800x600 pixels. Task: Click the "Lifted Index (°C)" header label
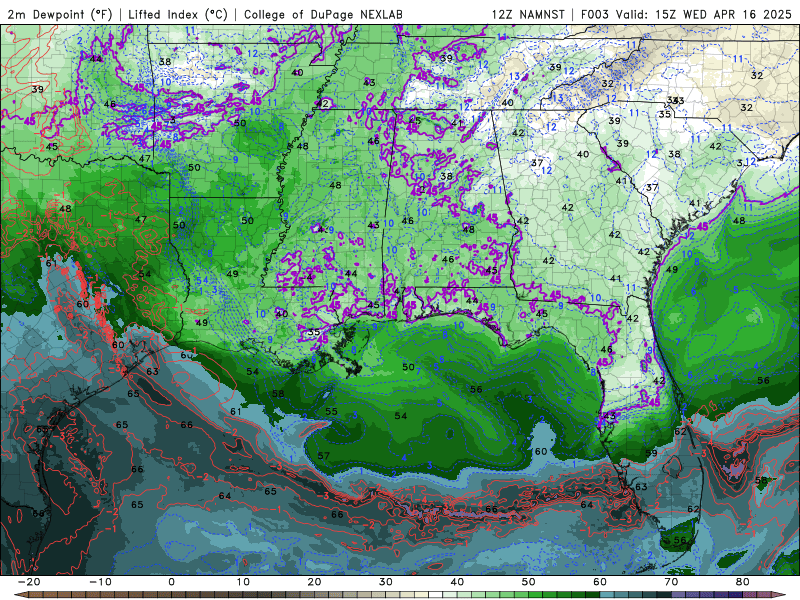tap(178, 14)
